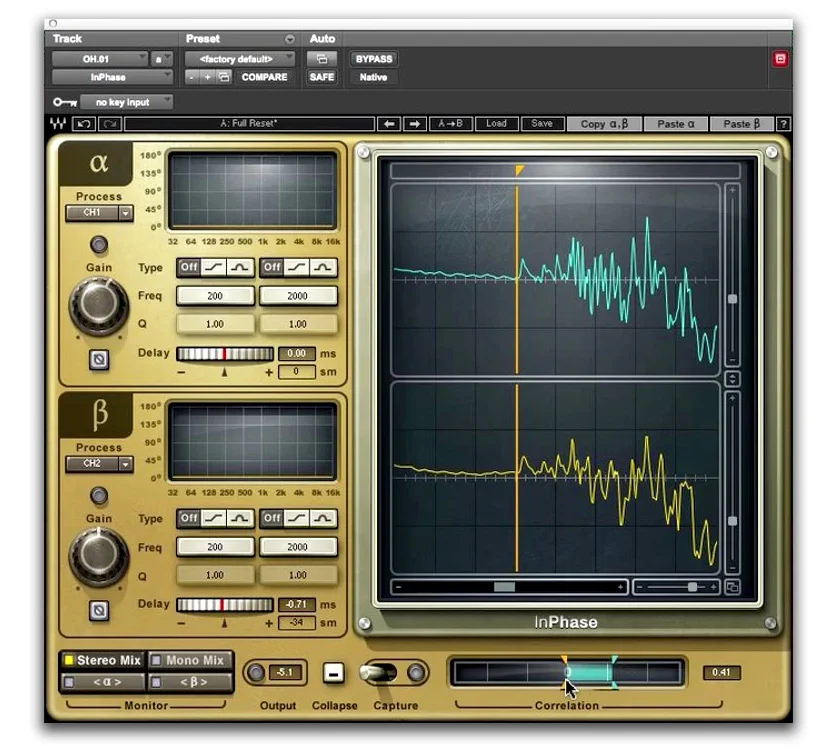Invert phase on the alpha channel
The width and height of the screenshot is (832, 752).
(99, 359)
